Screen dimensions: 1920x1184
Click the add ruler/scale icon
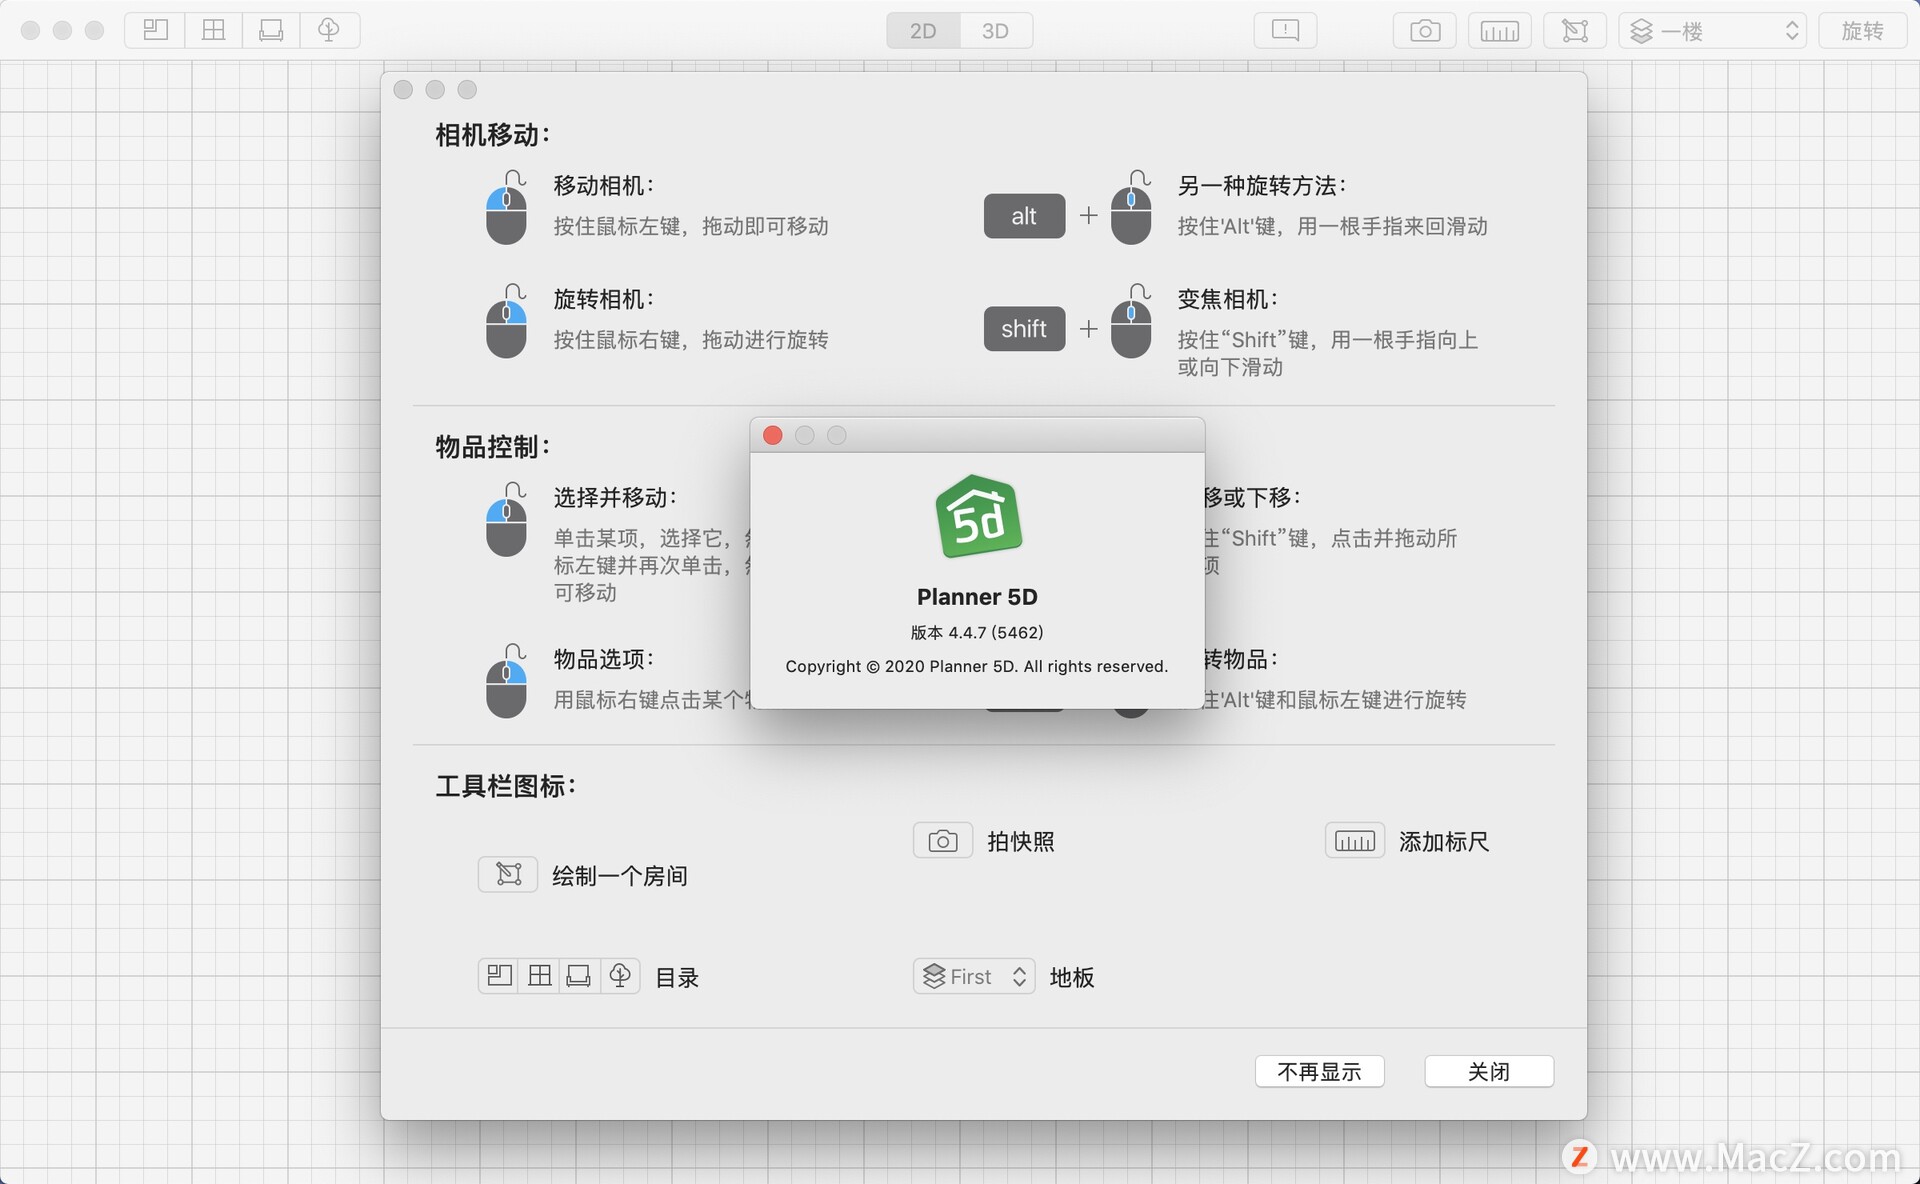1352,840
